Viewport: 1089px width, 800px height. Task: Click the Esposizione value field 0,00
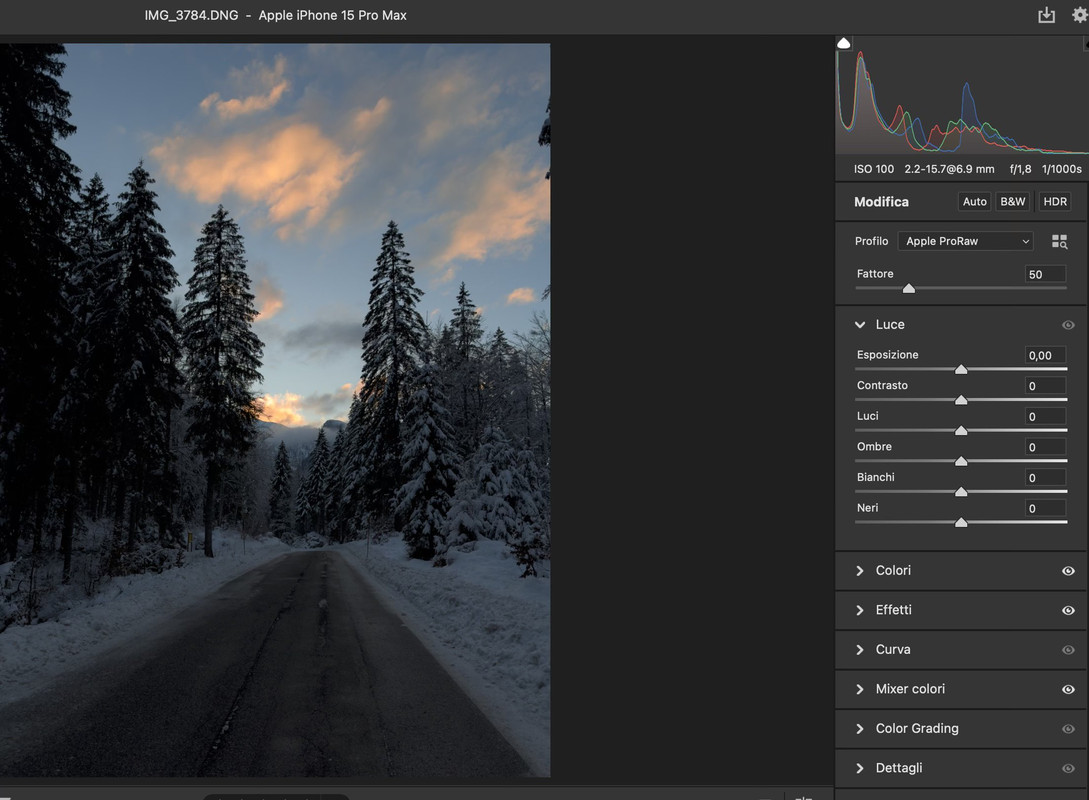(1045, 355)
